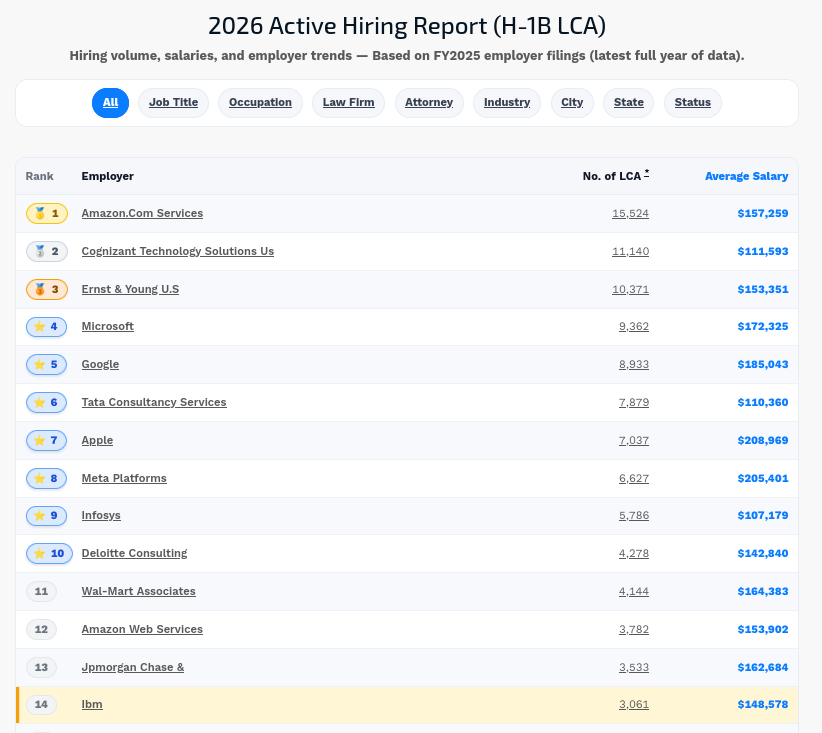This screenshot has width=822, height=733.
Task: Click Cognizant's 11,140 LCA count
Action: click(x=631, y=251)
